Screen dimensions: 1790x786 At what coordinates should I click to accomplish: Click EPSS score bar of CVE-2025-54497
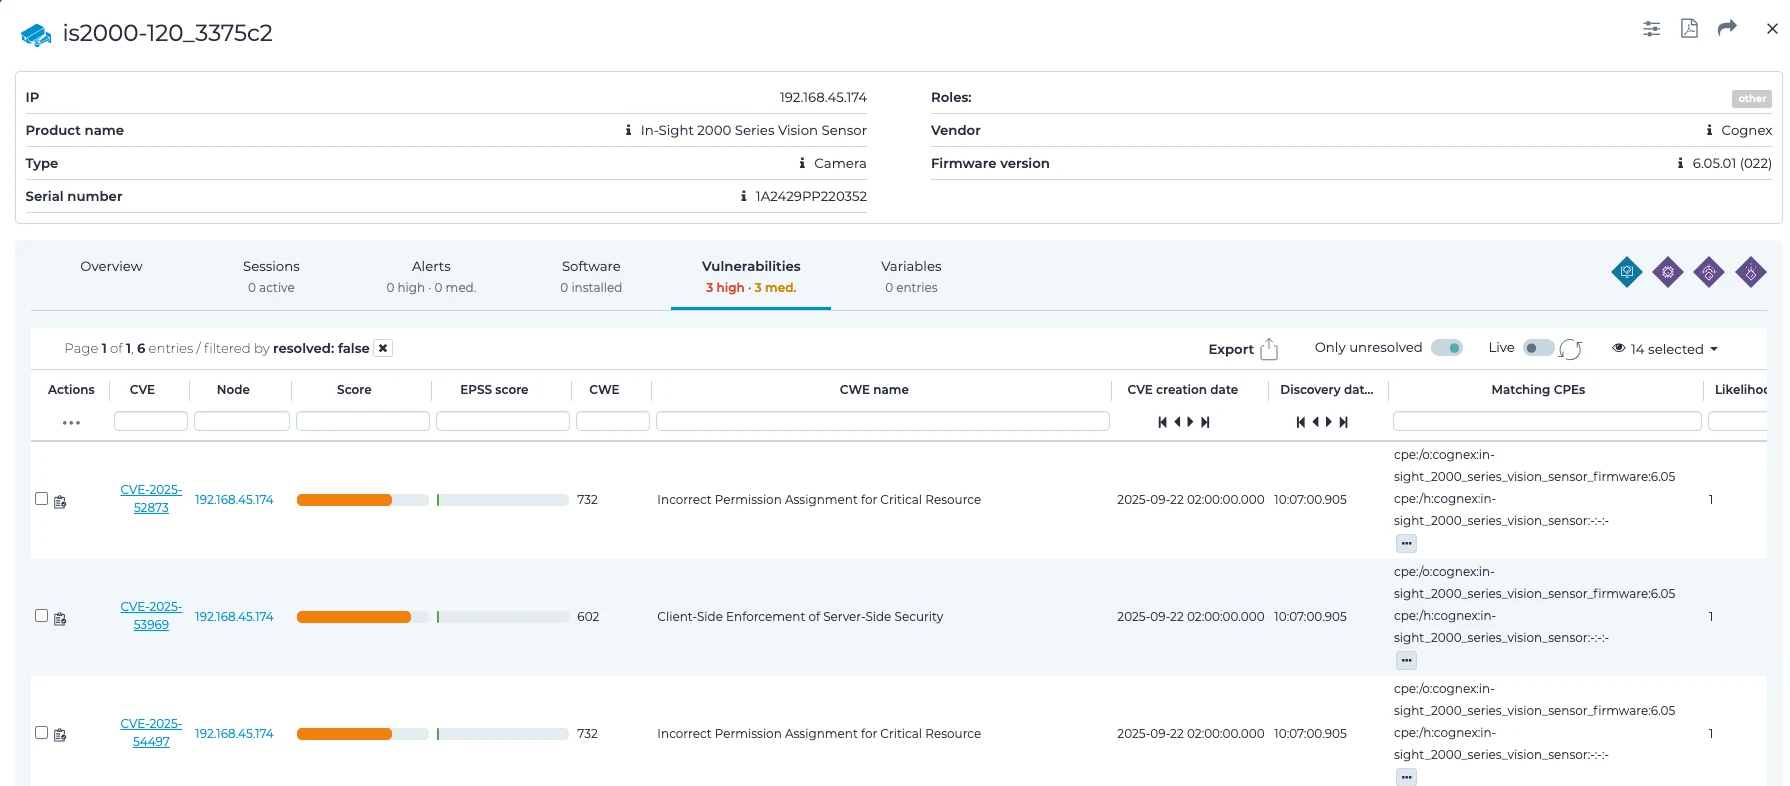502,734
